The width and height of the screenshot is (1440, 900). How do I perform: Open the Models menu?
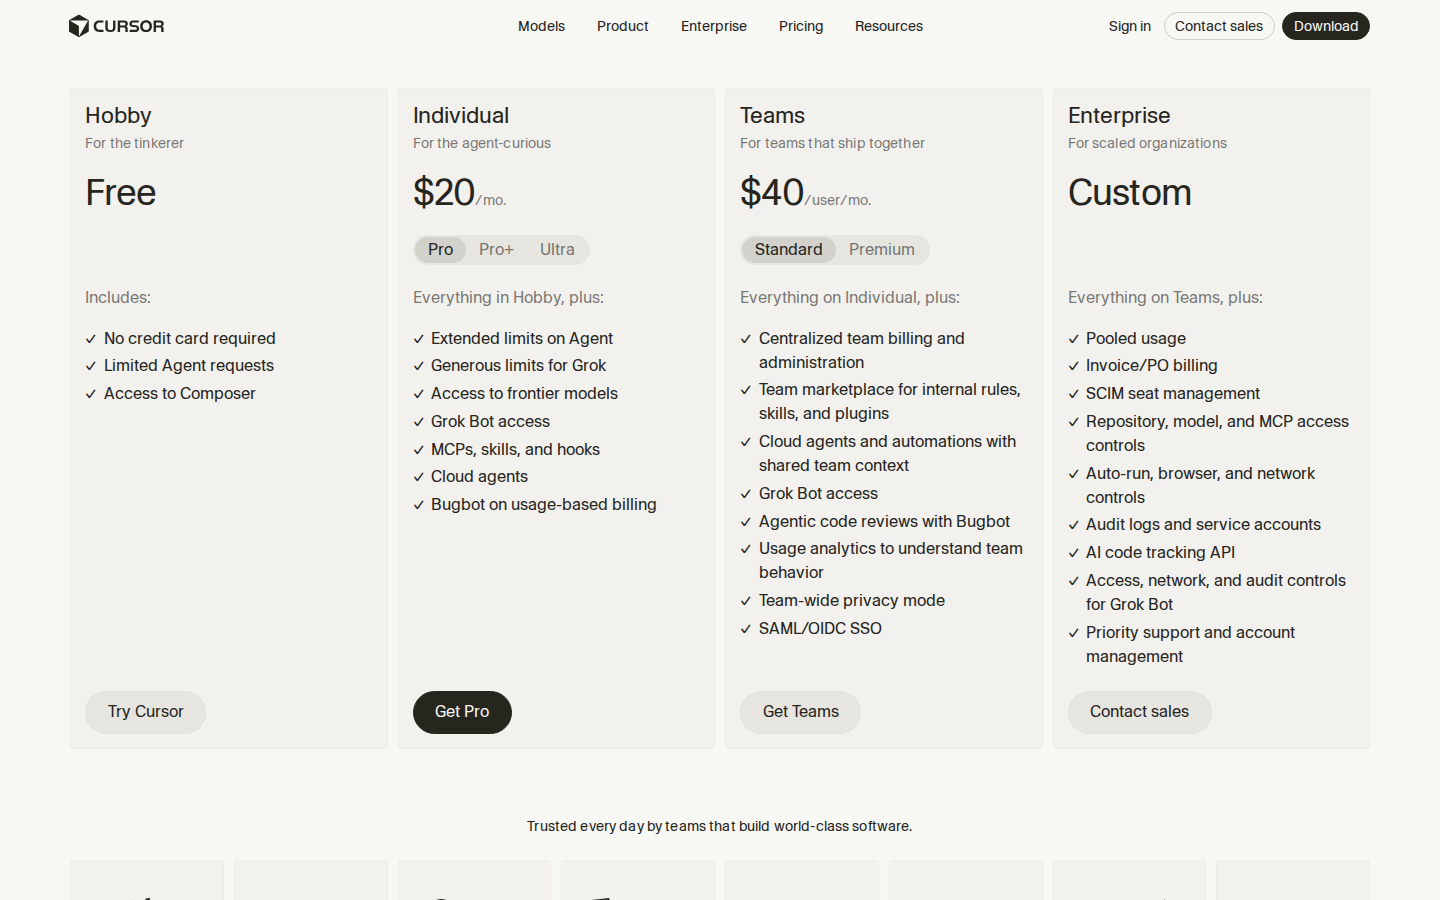pos(541,26)
